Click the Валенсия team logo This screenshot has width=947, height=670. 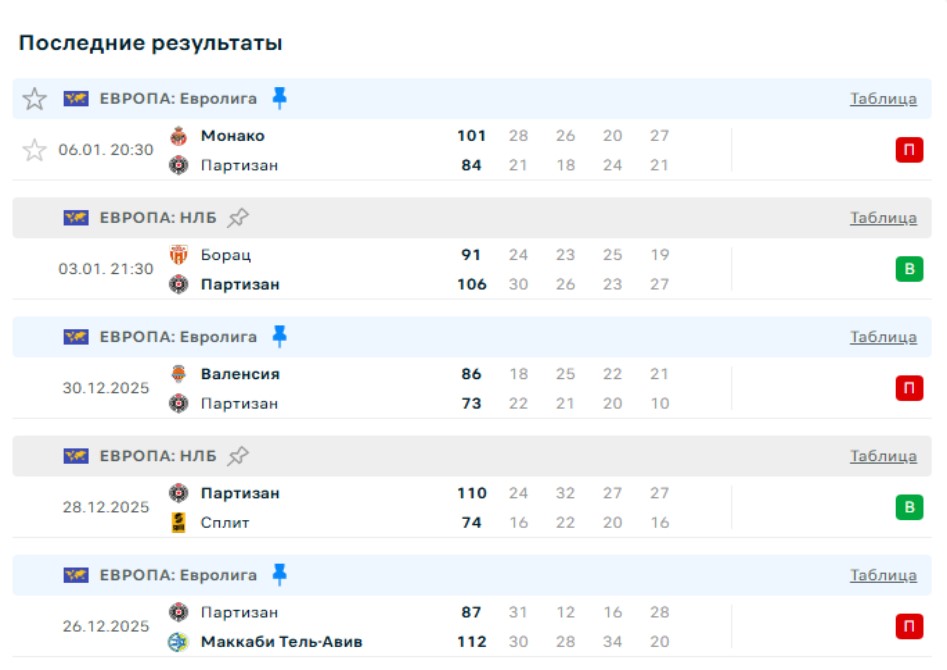click(179, 374)
